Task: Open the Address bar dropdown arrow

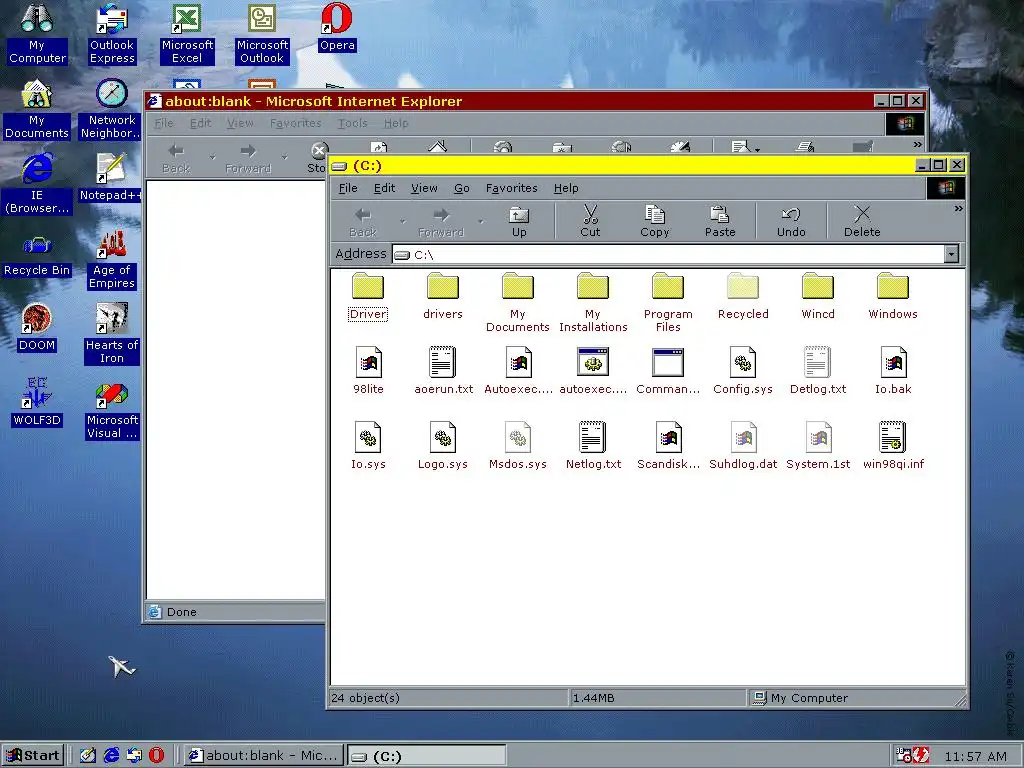Action: pos(952,254)
